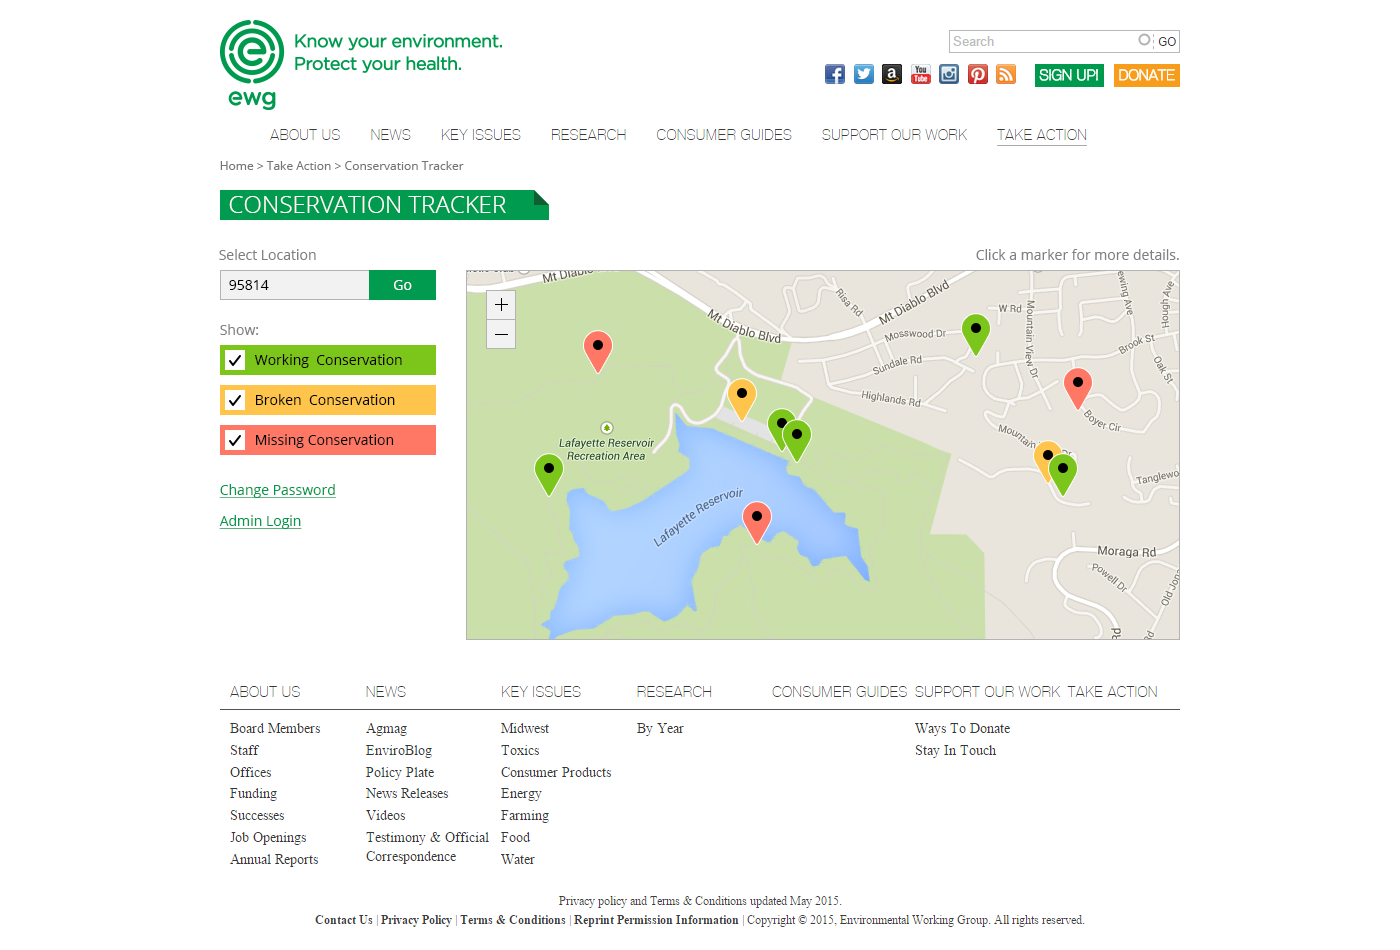
Task: Open the Twitter icon link
Action: tap(864, 74)
